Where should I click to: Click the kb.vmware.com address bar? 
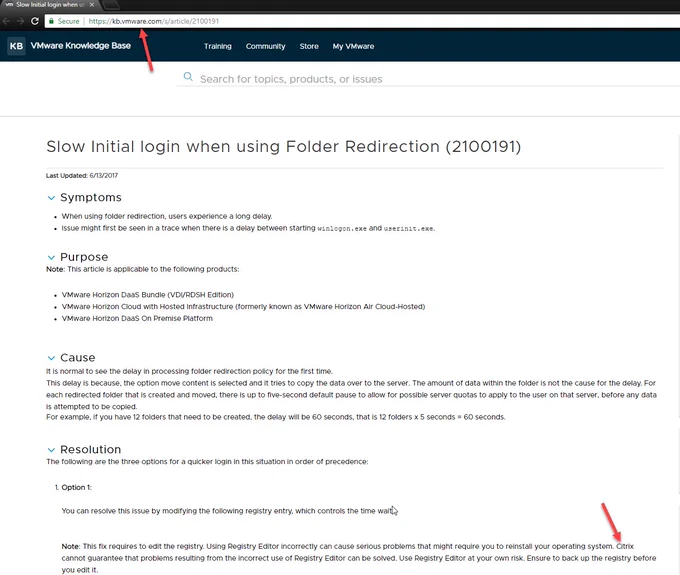click(x=362, y=21)
